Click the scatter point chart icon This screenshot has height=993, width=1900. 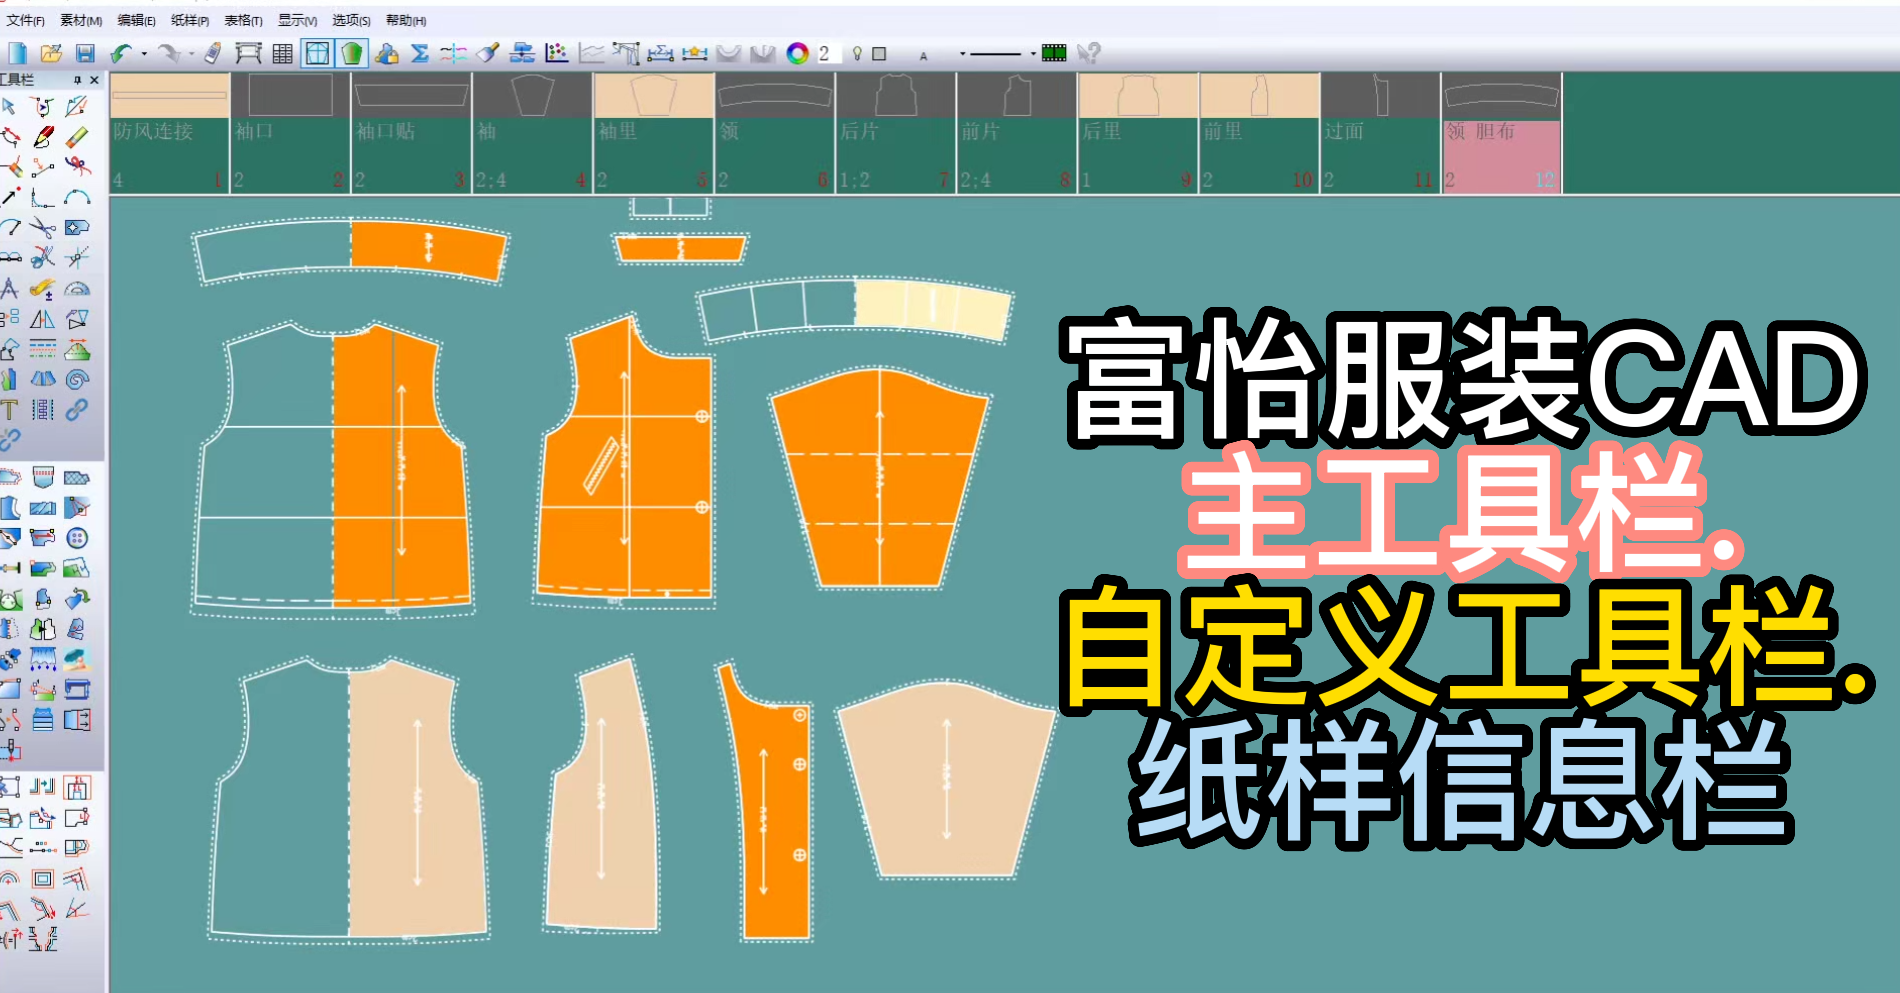click(x=557, y=53)
